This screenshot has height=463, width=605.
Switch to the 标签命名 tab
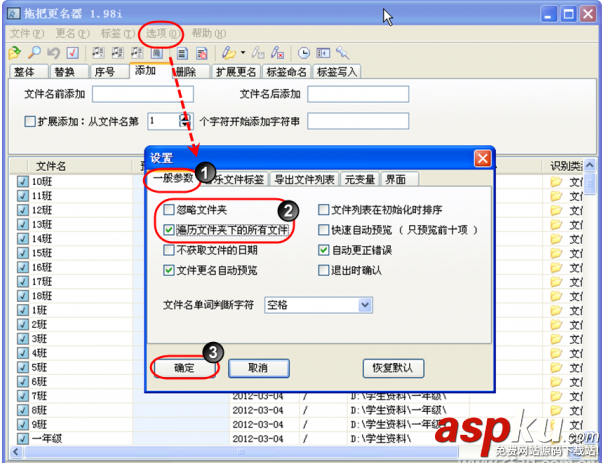pyautogui.click(x=287, y=72)
